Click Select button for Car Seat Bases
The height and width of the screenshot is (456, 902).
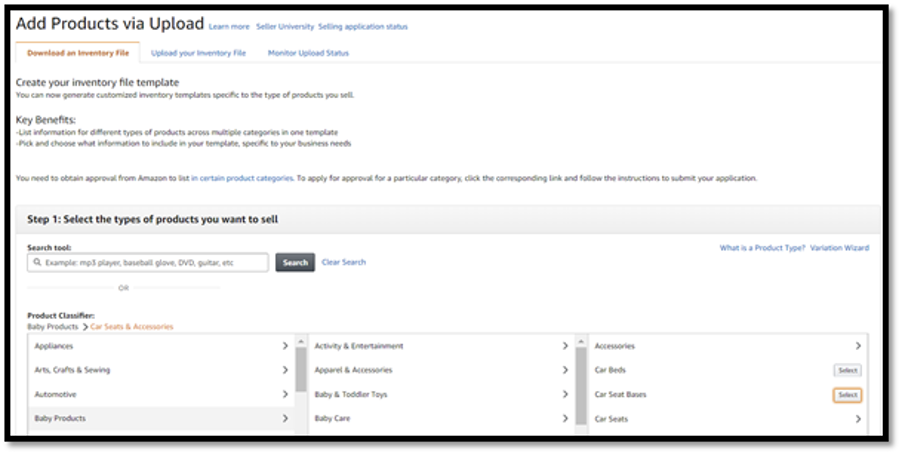[x=847, y=395]
